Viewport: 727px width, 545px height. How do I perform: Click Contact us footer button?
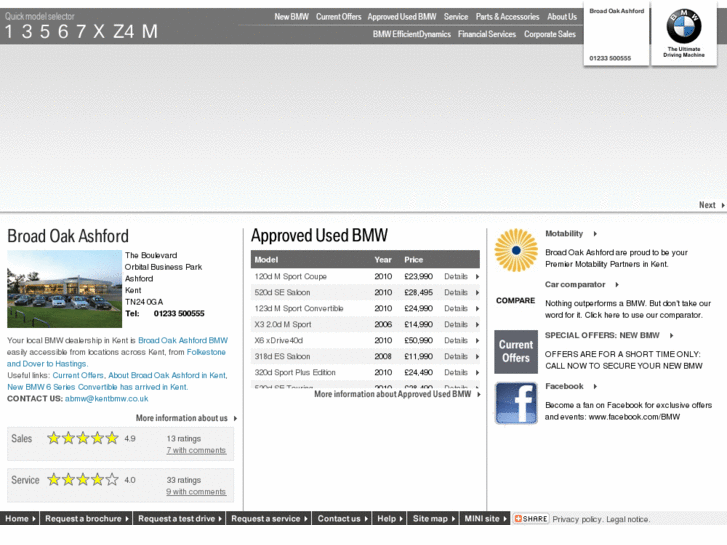point(342,519)
